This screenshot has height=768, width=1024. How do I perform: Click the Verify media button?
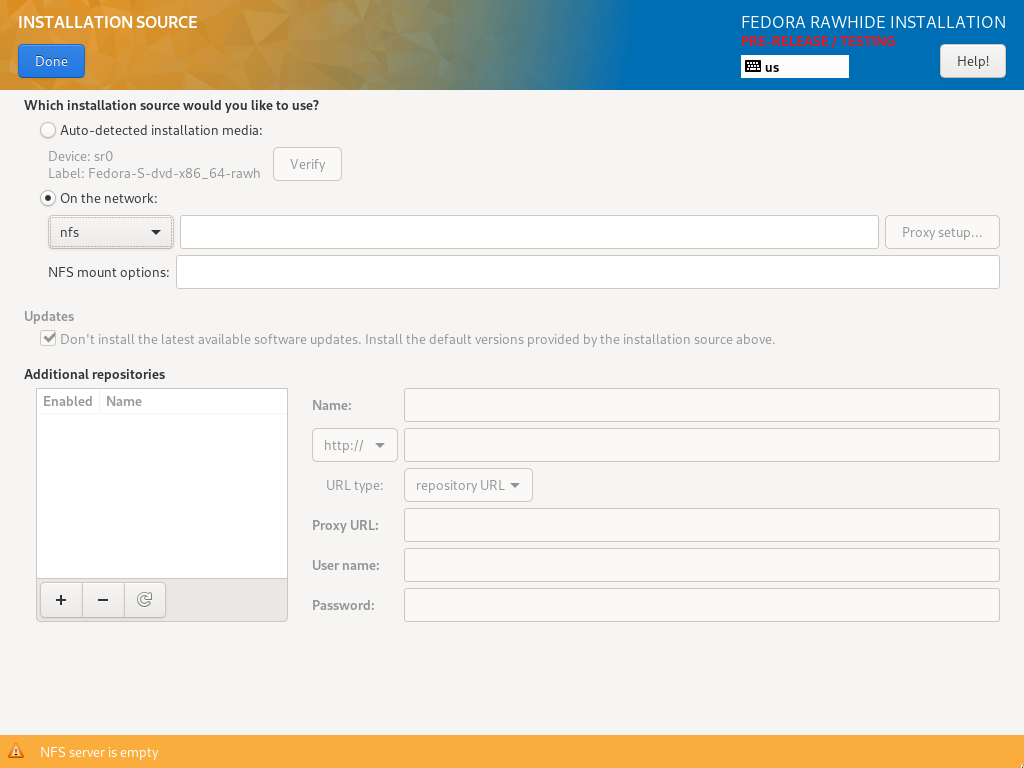pos(308,164)
